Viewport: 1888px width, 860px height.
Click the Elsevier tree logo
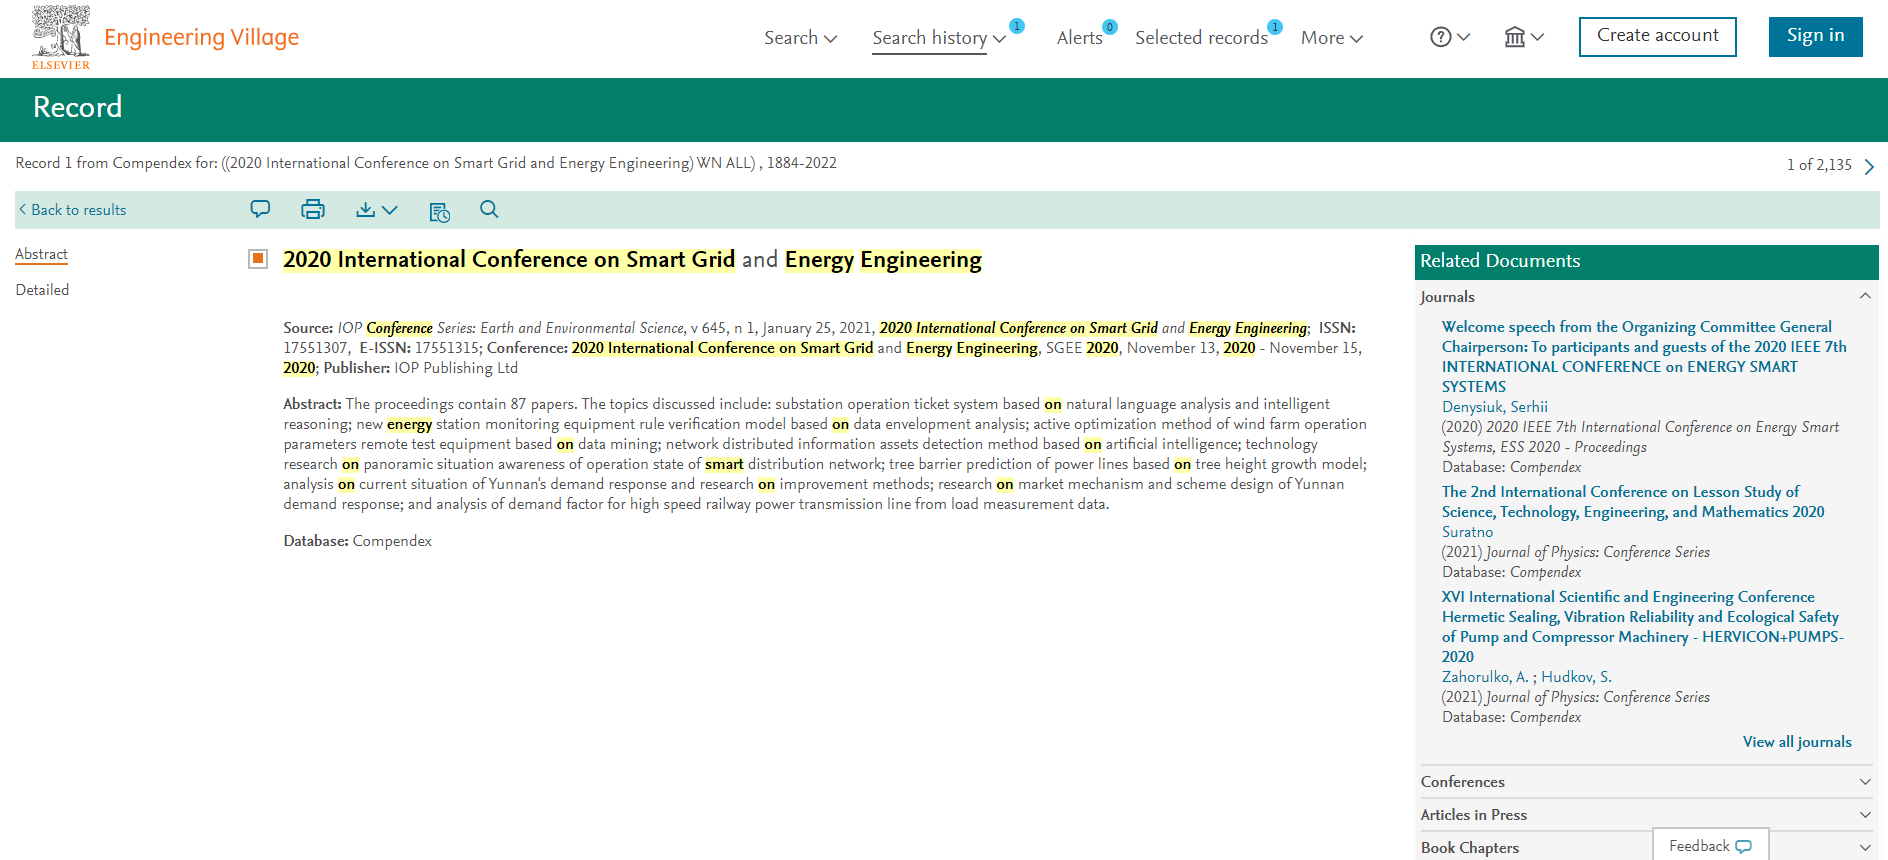[61, 37]
